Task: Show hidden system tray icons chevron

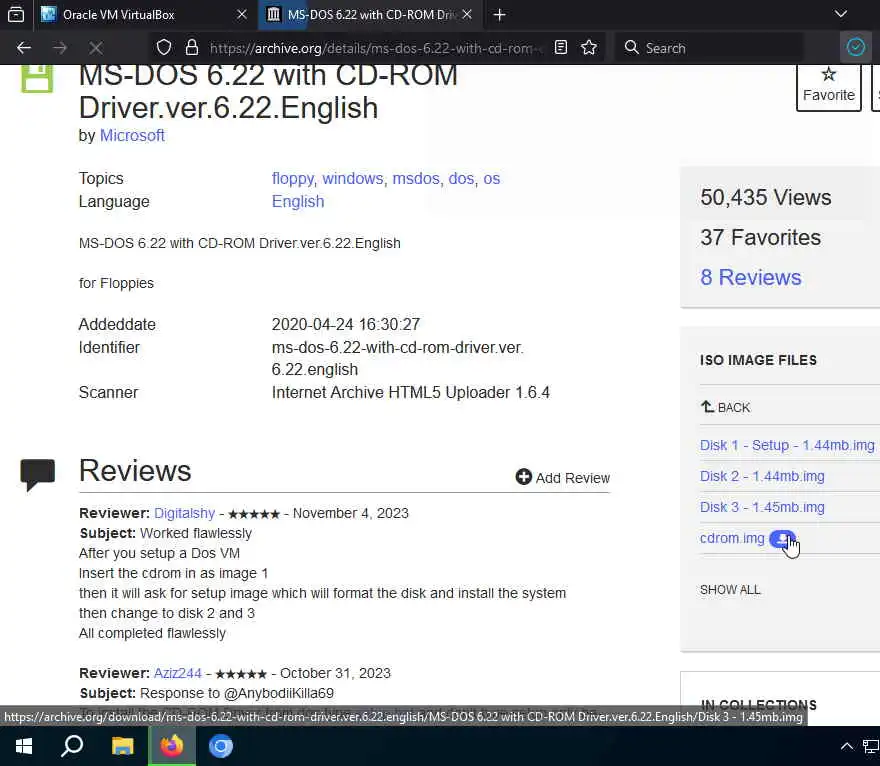Action: click(846, 746)
